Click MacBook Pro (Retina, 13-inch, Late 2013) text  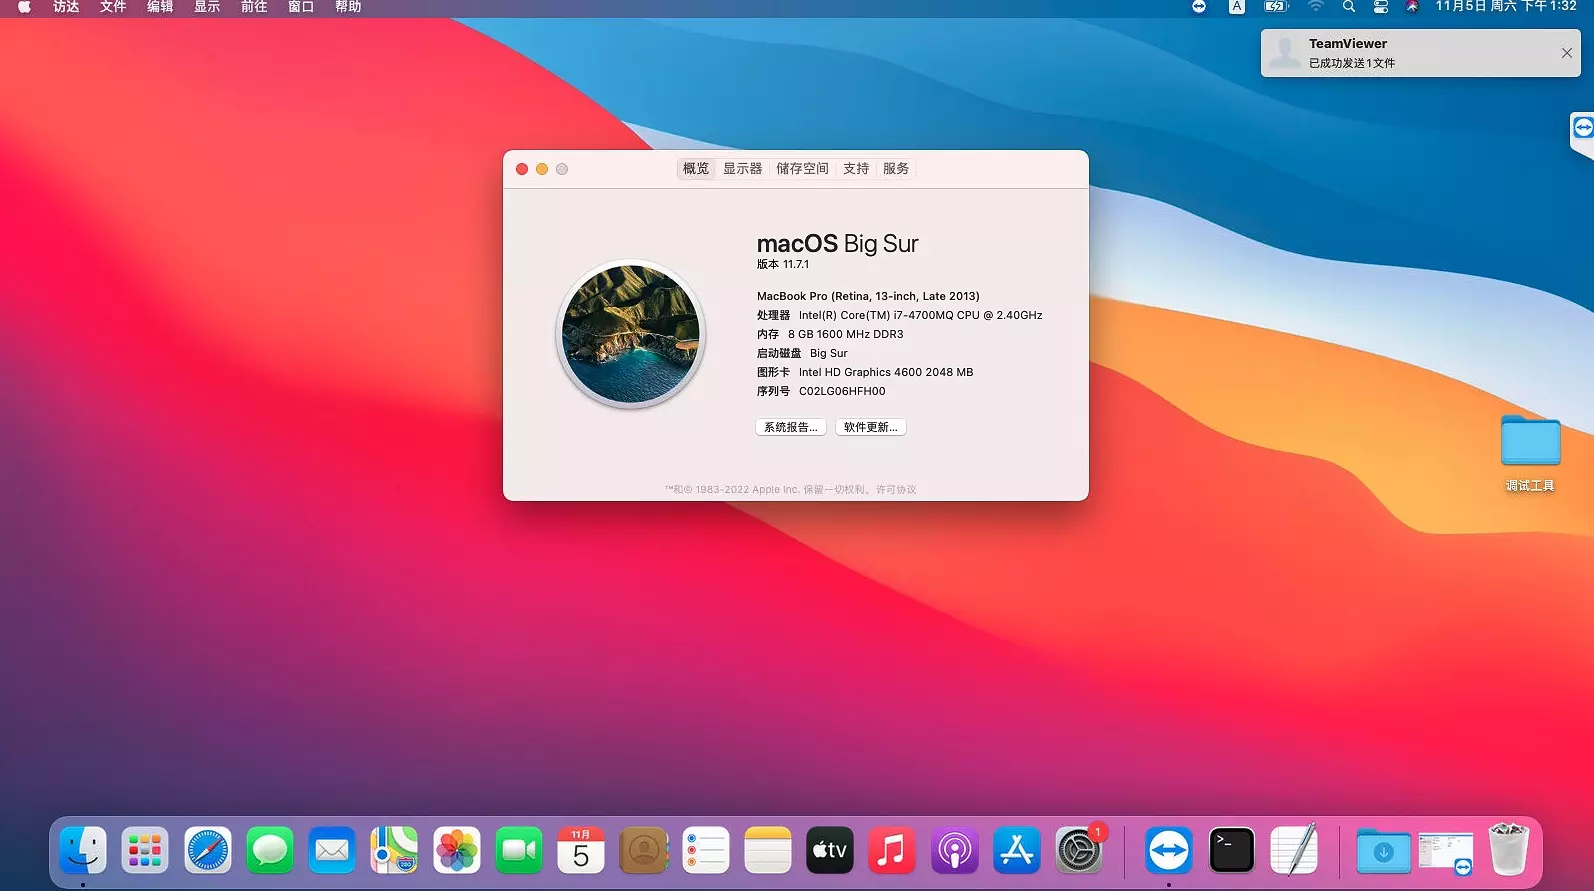pyautogui.click(x=868, y=297)
